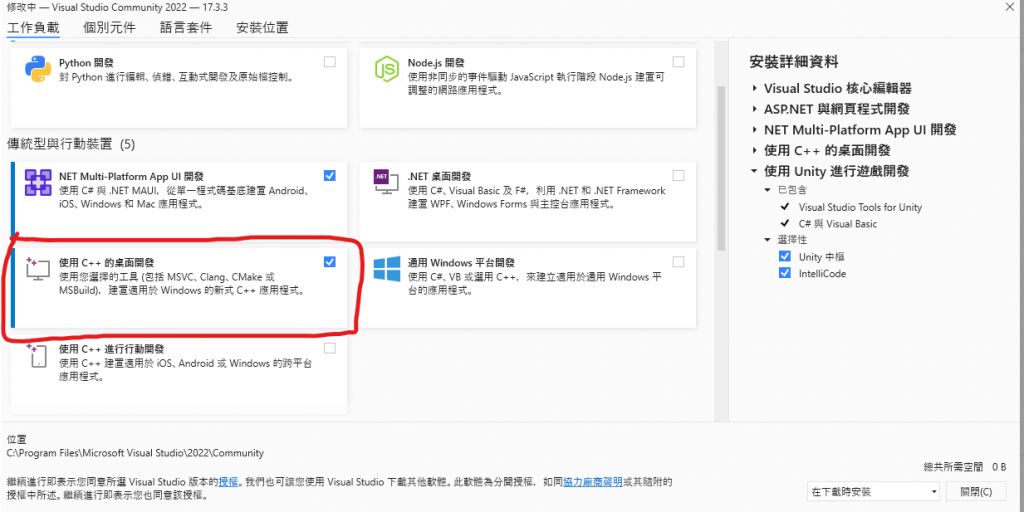Check the 使用 C++ 進行行動開發 checkbox
This screenshot has height=512, width=1024.
[x=330, y=348]
